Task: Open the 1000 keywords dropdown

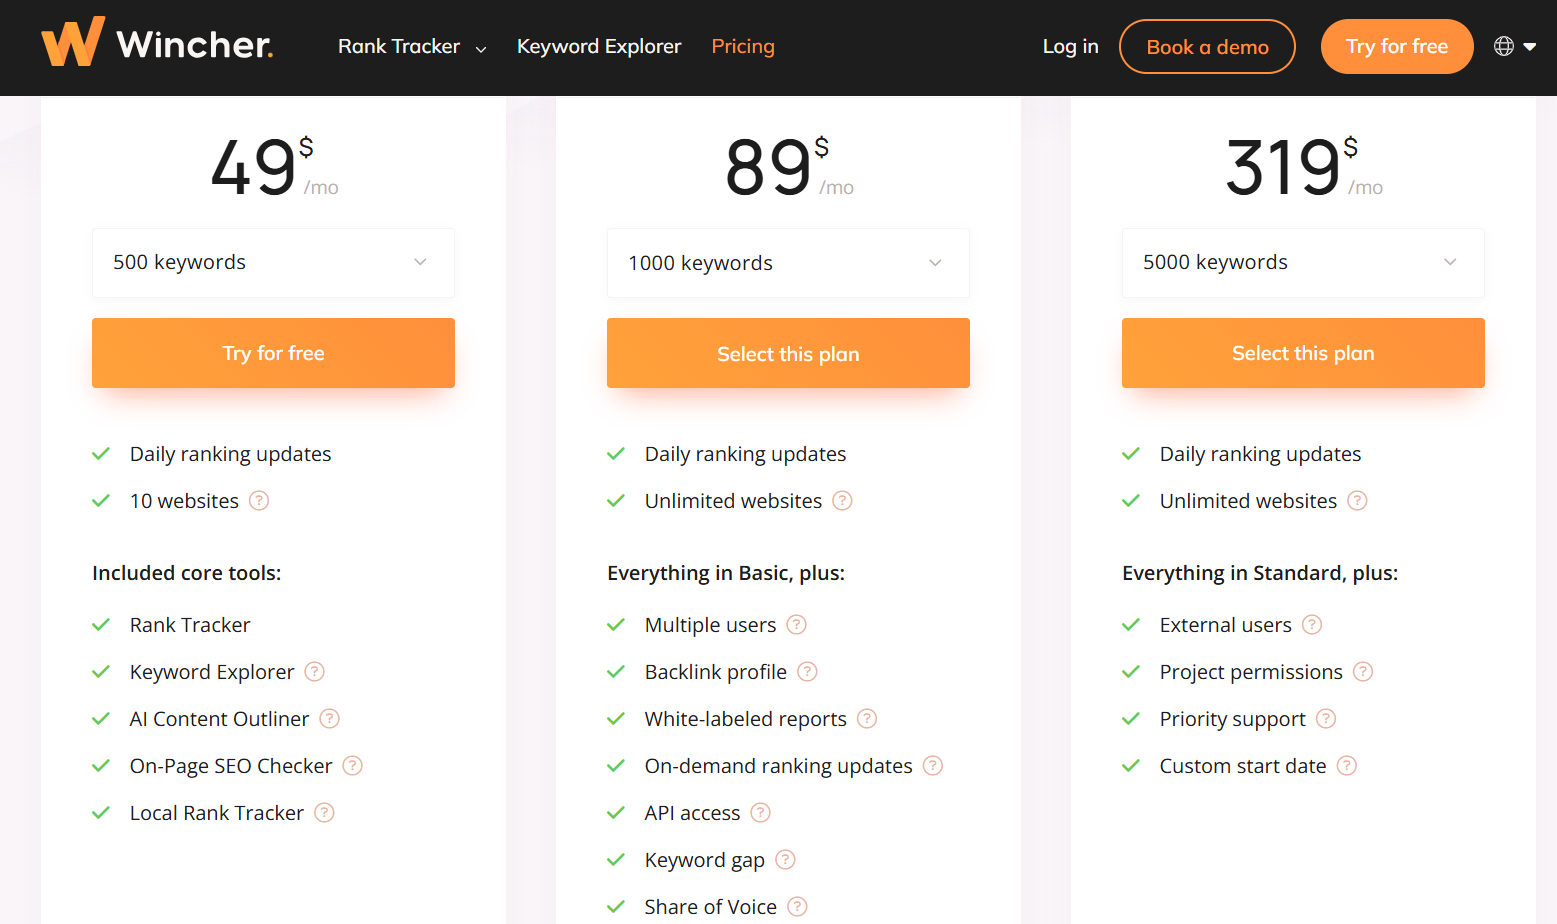Action: (788, 263)
